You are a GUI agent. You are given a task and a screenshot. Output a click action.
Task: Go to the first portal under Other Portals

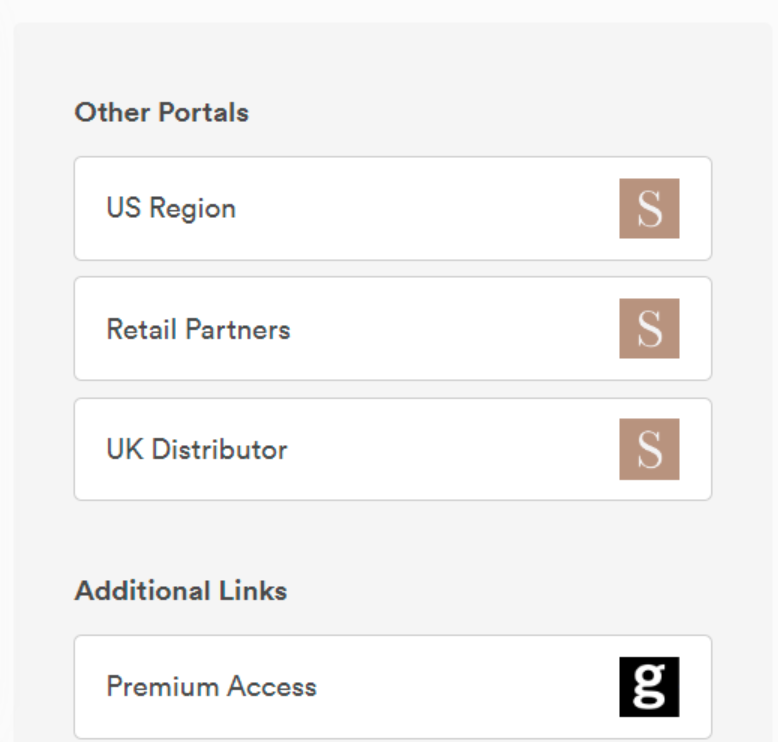click(393, 208)
